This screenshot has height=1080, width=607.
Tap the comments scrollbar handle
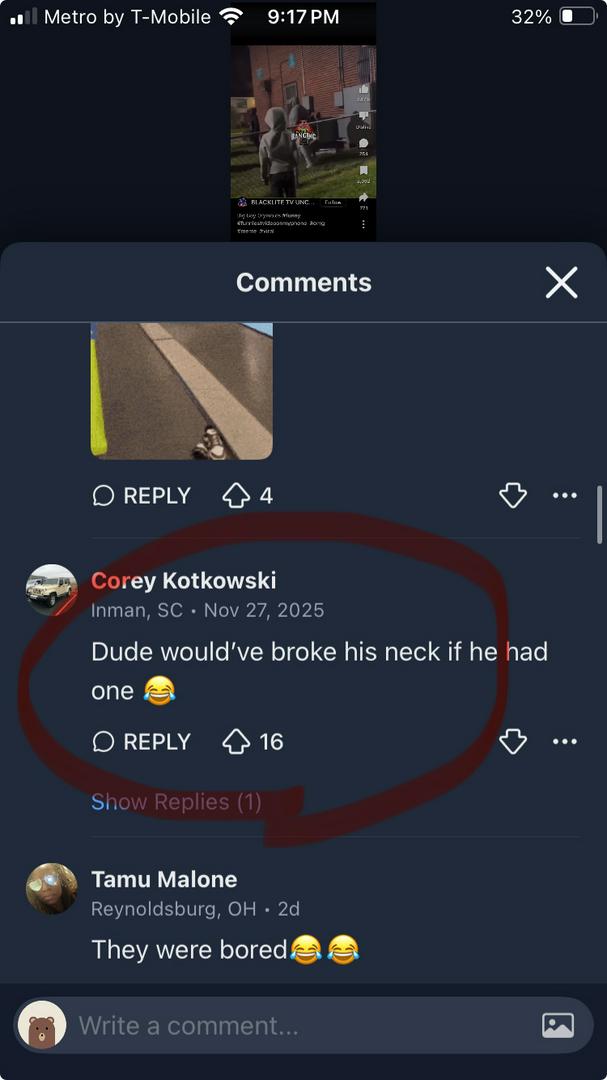click(599, 515)
